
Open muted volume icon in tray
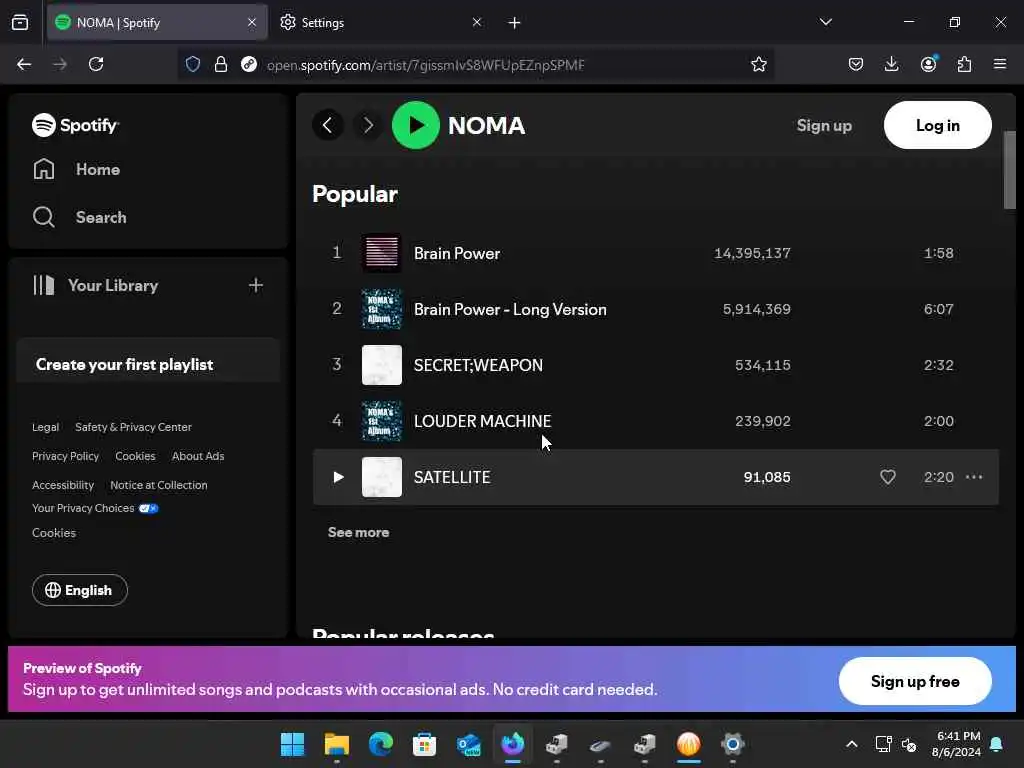(909, 744)
